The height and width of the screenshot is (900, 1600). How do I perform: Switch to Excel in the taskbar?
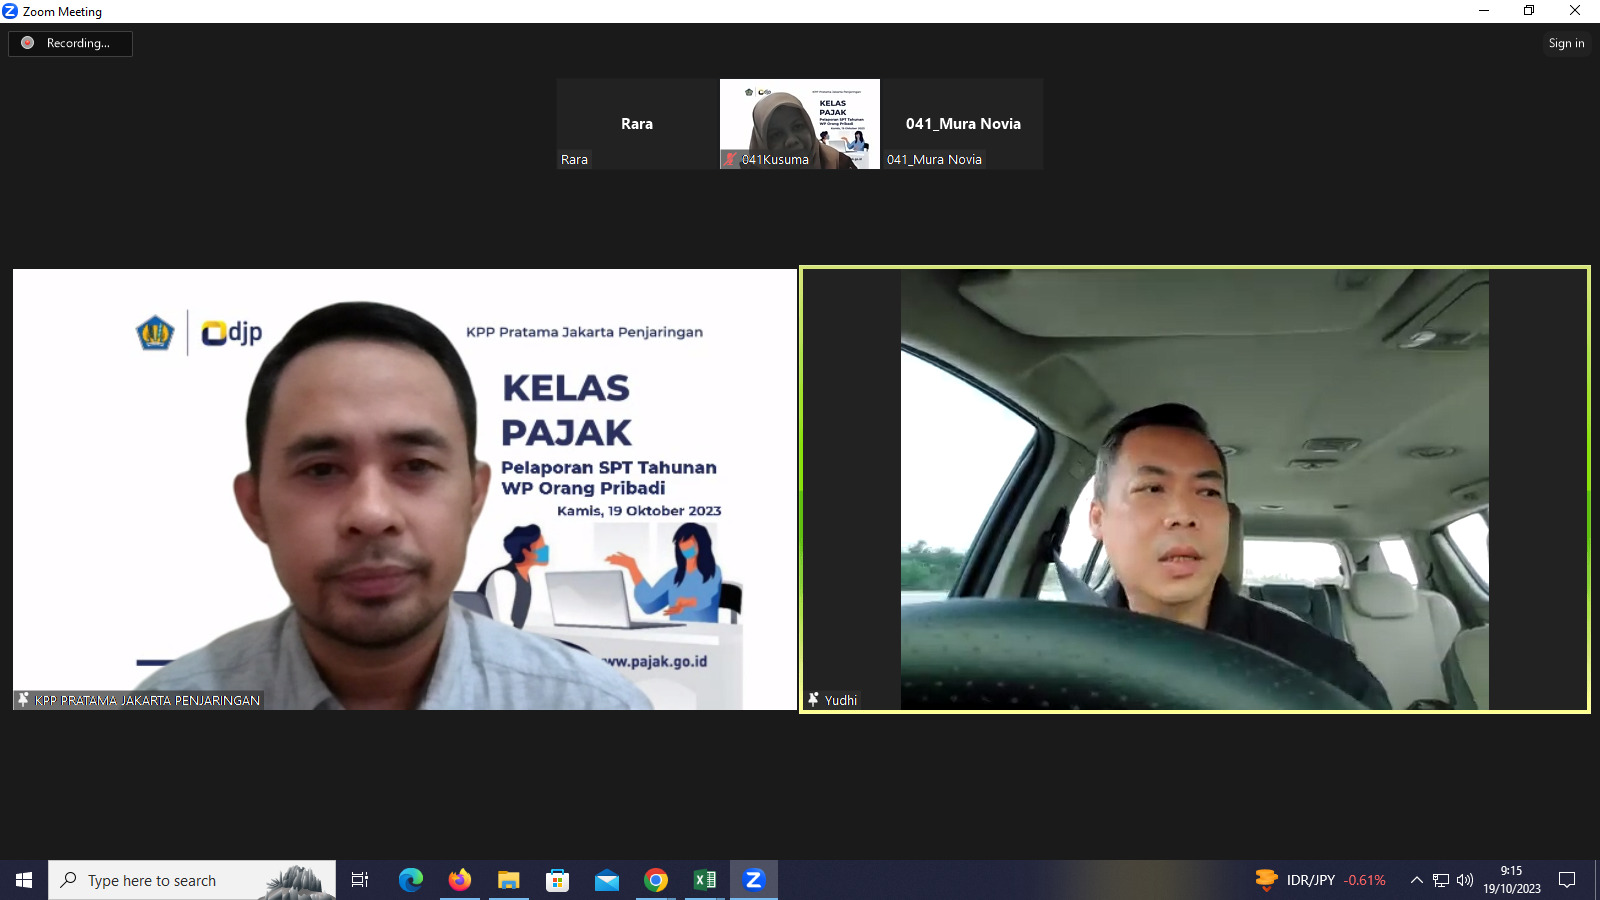point(705,880)
